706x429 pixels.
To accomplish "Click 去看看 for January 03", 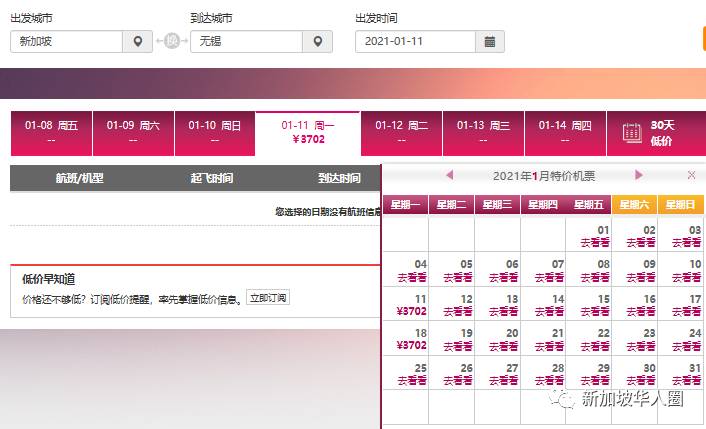I will click(x=687, y=243).
